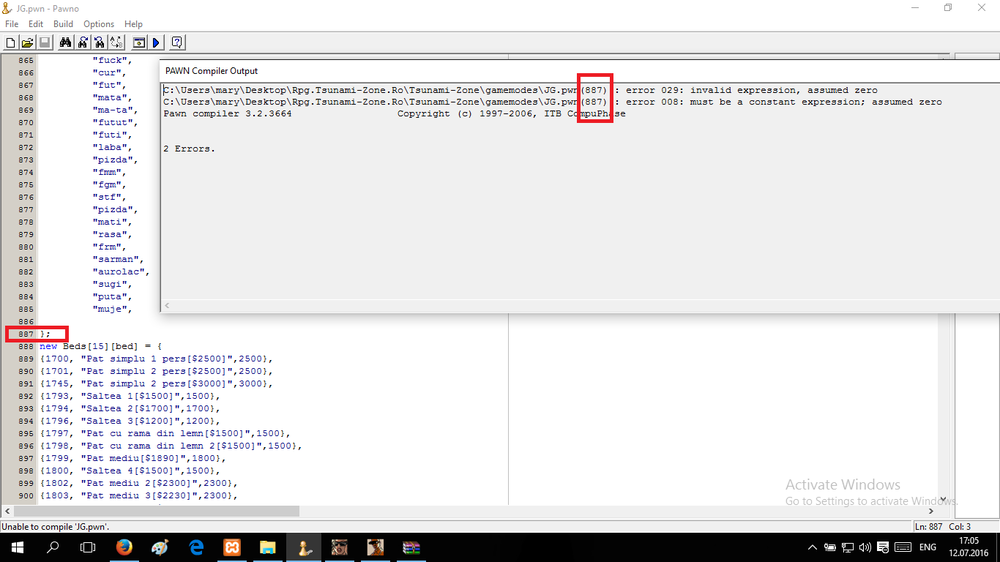Click the down arrow of editor vertical scrollbar
Image resolution: width=1000 pixels, height=562 pixels.
click(943, 499)
